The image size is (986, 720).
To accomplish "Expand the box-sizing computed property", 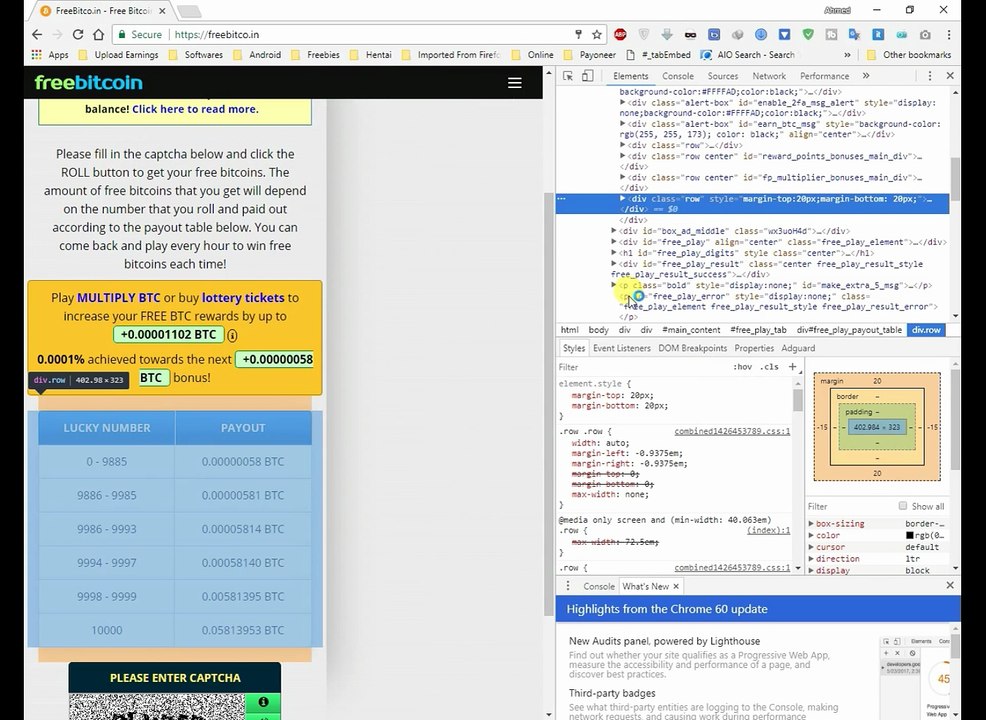I will click(x=811, y=523).
